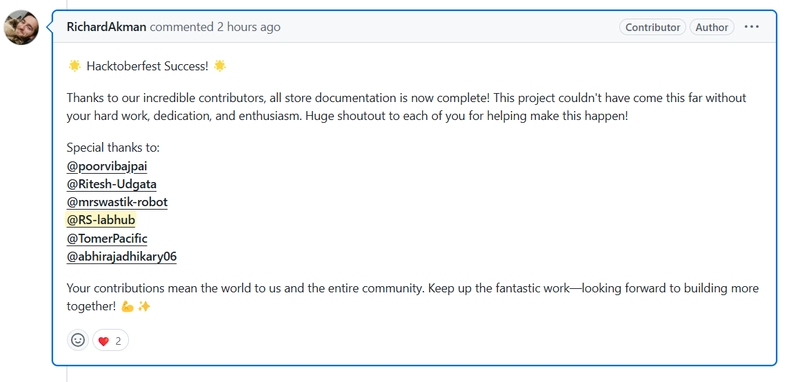Click the "Special thanks to:" line
Image resolution: width=800 pixels, height=382 pixels.
tap(113, 148)
